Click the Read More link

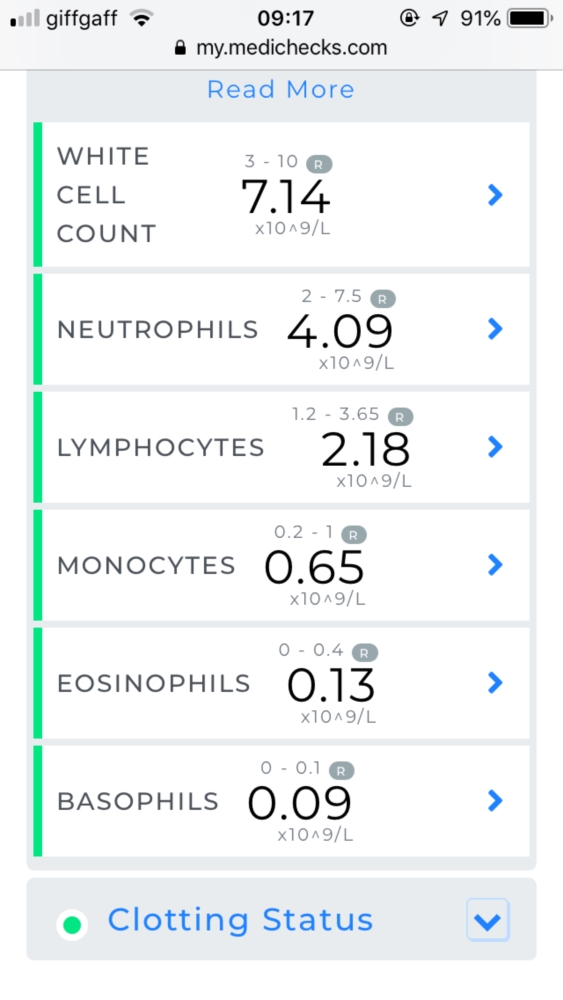(281, 89)
